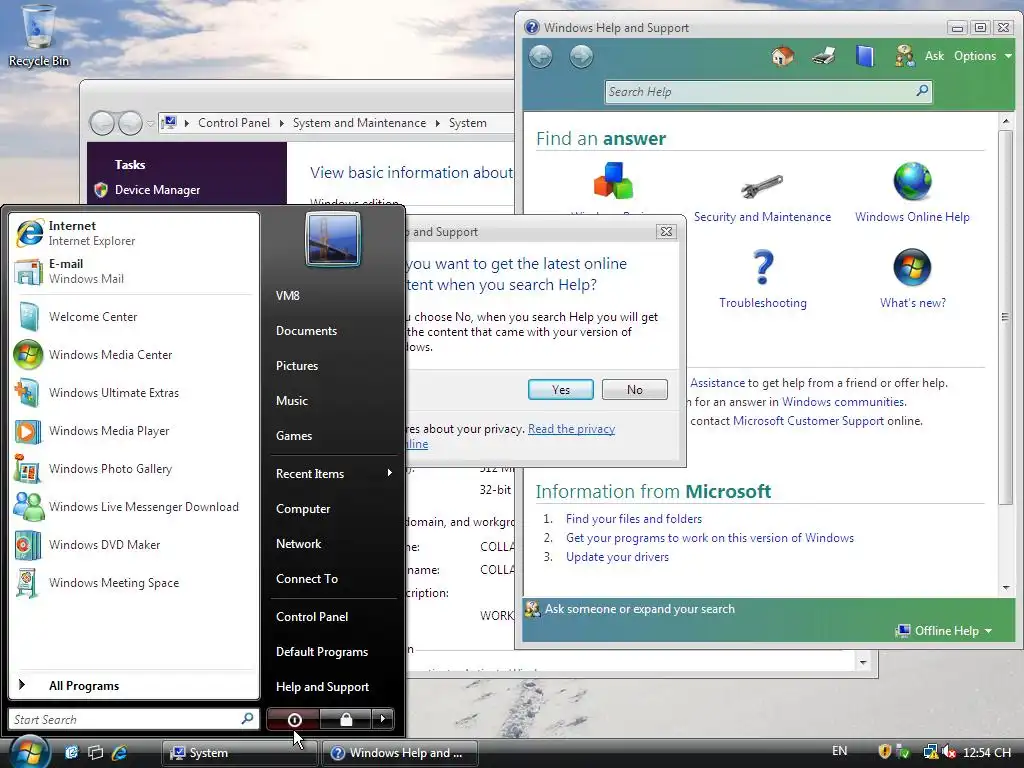The width and height of the screenshot is (1024, 768).
Task: Click the search magnifier in Search Help box
Action: tap(922, 91)
